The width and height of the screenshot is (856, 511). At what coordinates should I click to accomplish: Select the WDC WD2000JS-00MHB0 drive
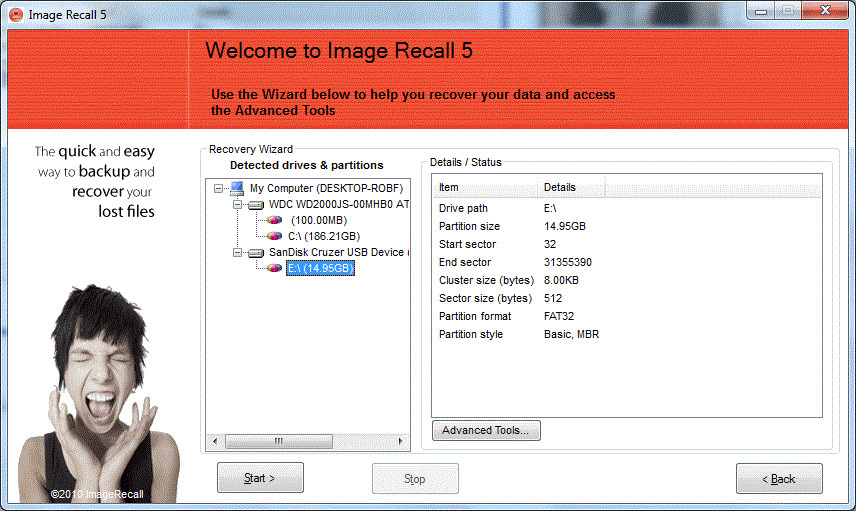pyautogui.click(x=338, y=205)
